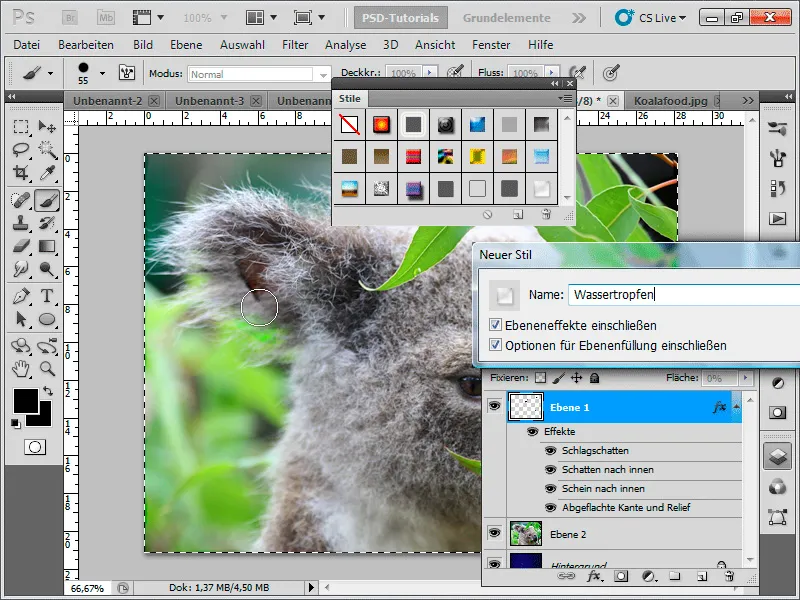The width and height of the screenshot is (800, 600).
Task: Select the Healing Brush tool
Action: click(21, 200)
